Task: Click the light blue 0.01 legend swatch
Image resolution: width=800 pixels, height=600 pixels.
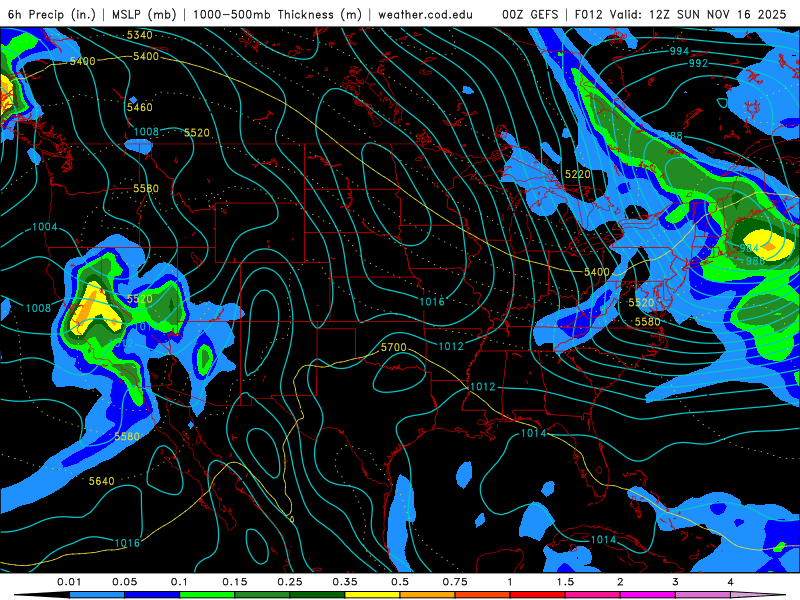Action: point(97,595)
